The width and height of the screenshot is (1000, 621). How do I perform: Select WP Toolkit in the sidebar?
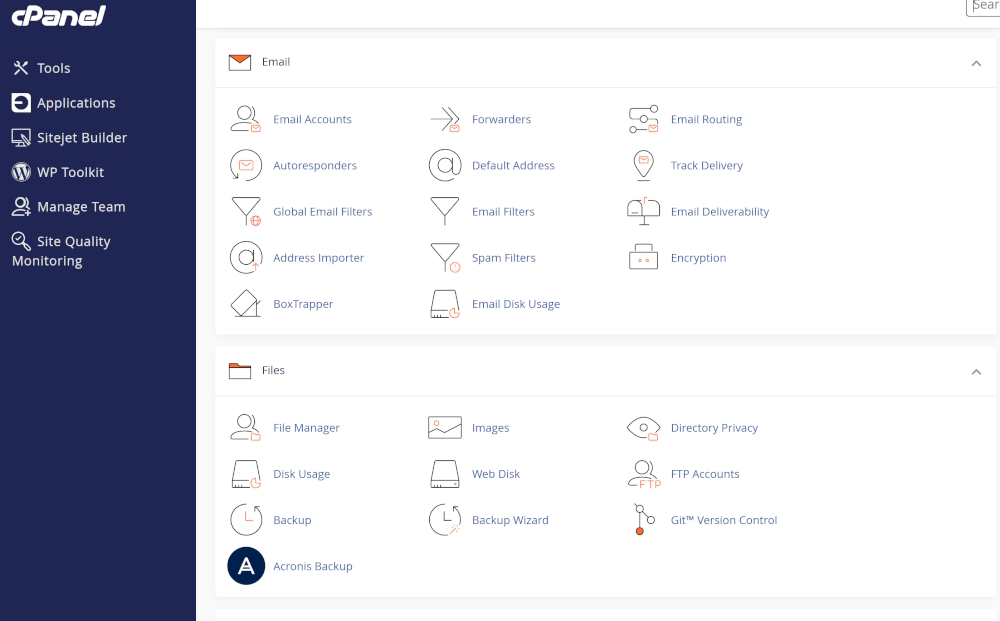[x=70, y=172]
